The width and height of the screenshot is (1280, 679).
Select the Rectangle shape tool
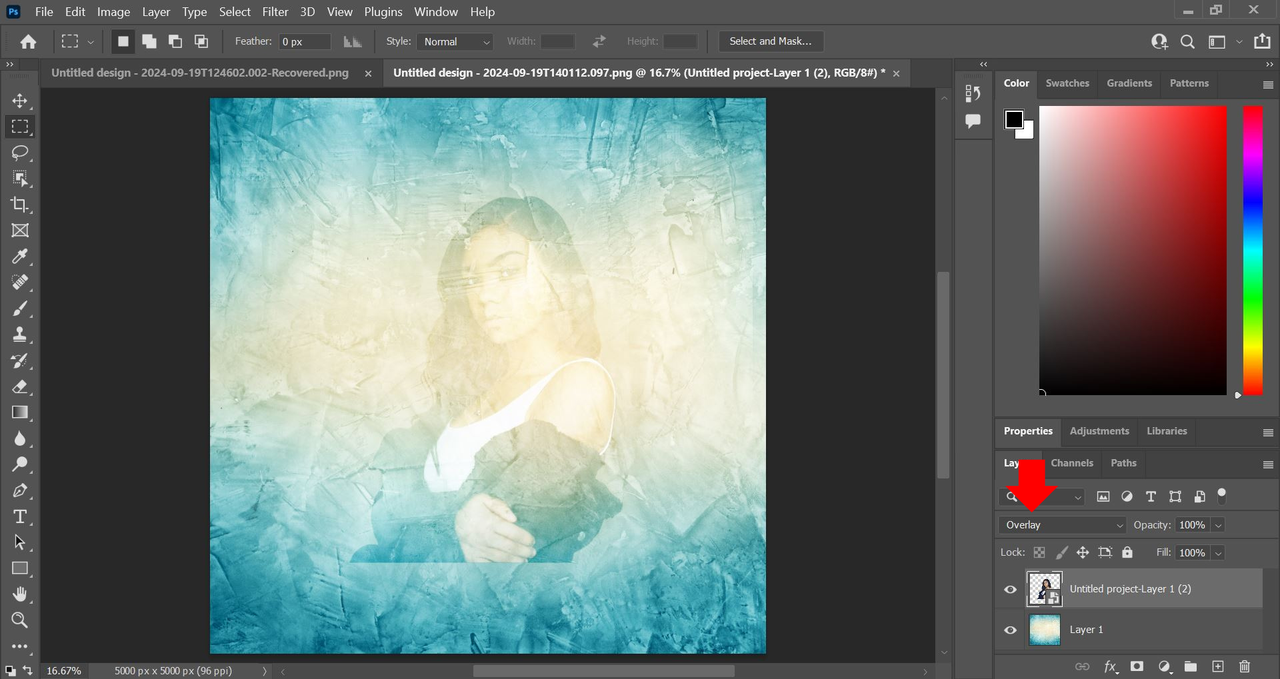19,569
